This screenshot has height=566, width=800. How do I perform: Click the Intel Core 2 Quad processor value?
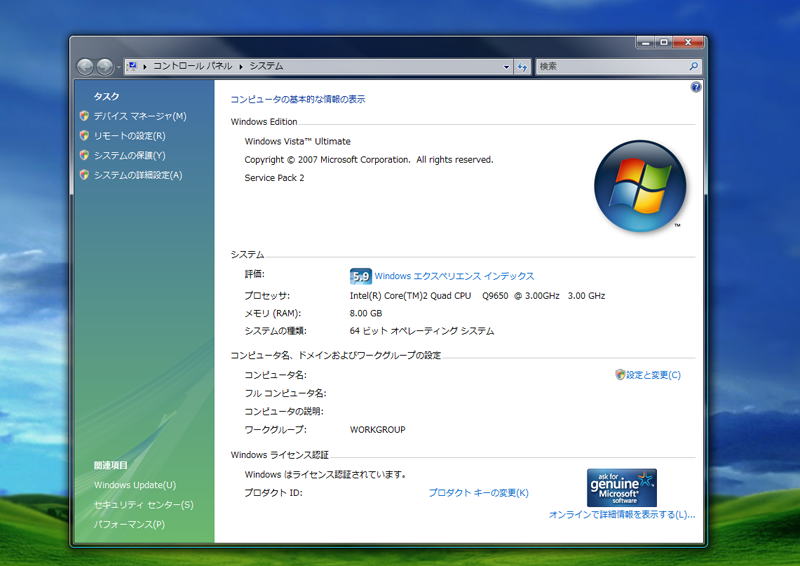[x=478, y=296]
